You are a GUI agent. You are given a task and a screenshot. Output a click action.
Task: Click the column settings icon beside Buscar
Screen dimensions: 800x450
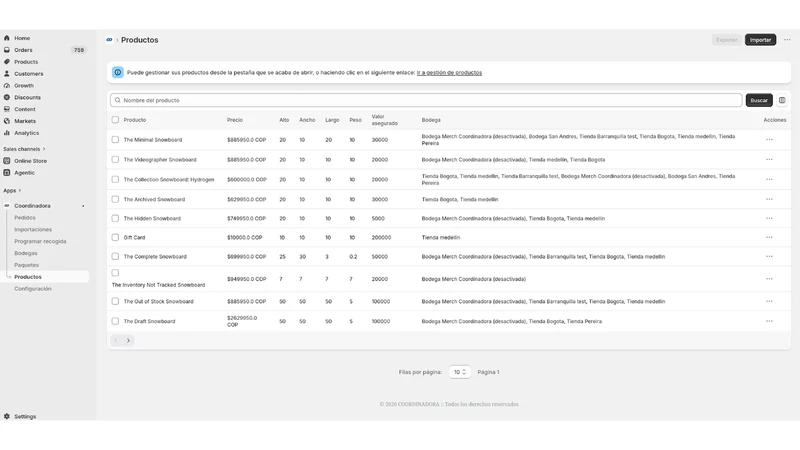(x=782, y=100)
